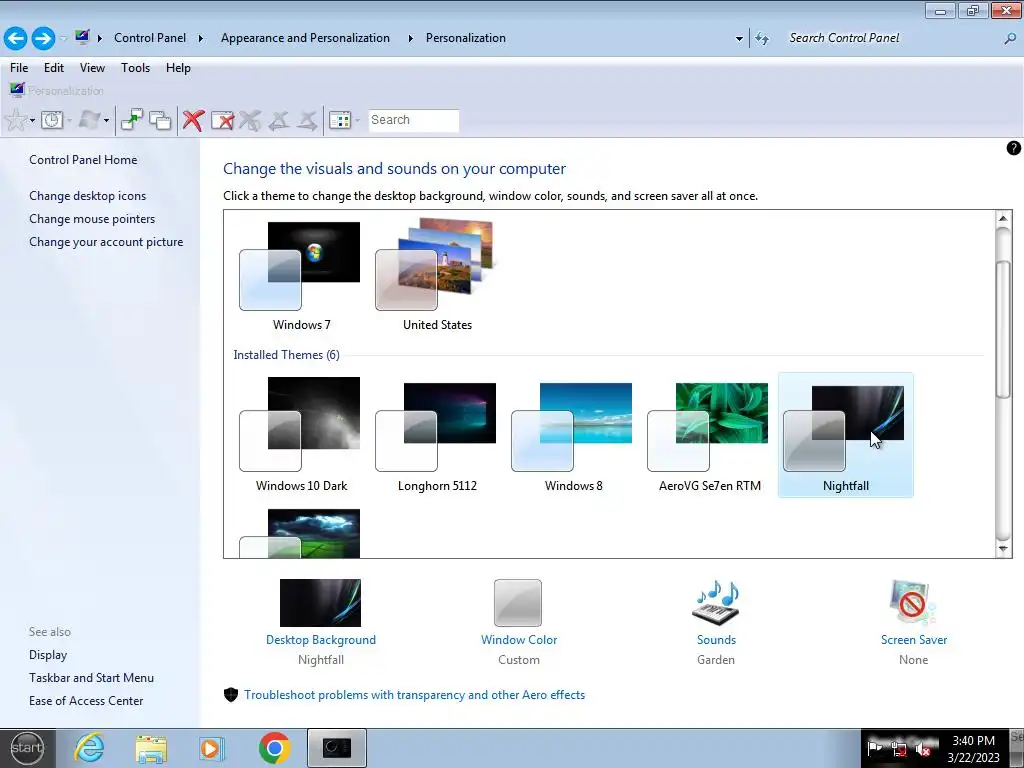Screen dimensions: 1024x768
Task: Open Internet Explorer from the taskbar
Action: coord(89,748)
